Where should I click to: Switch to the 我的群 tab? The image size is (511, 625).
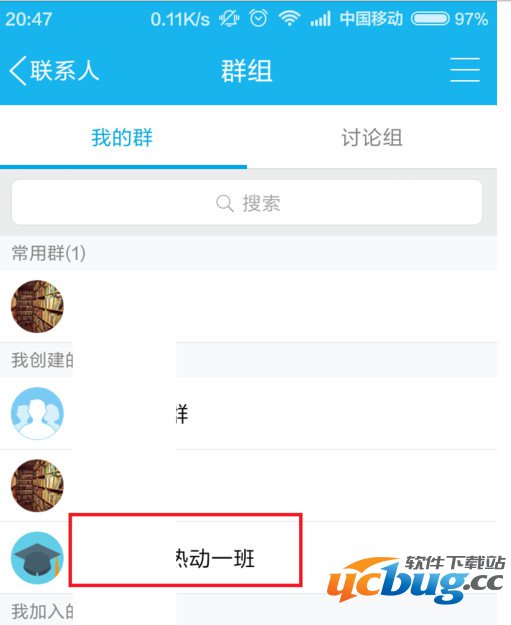click(x=122, y=138)
